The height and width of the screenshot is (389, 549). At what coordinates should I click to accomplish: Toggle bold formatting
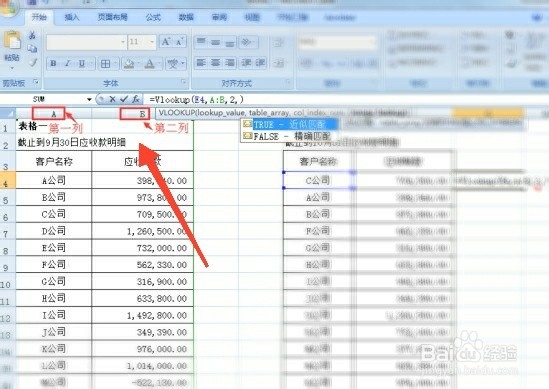pos(53,63)
